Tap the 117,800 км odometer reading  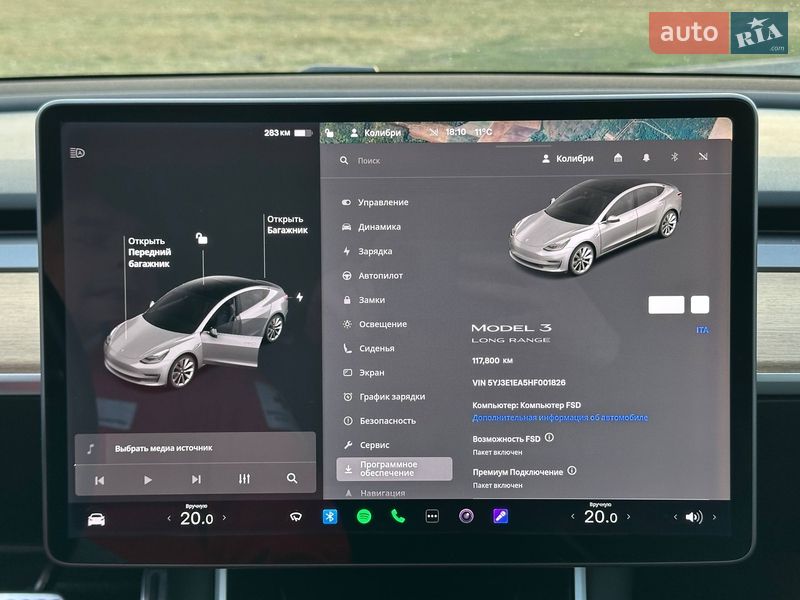(492, 361)
